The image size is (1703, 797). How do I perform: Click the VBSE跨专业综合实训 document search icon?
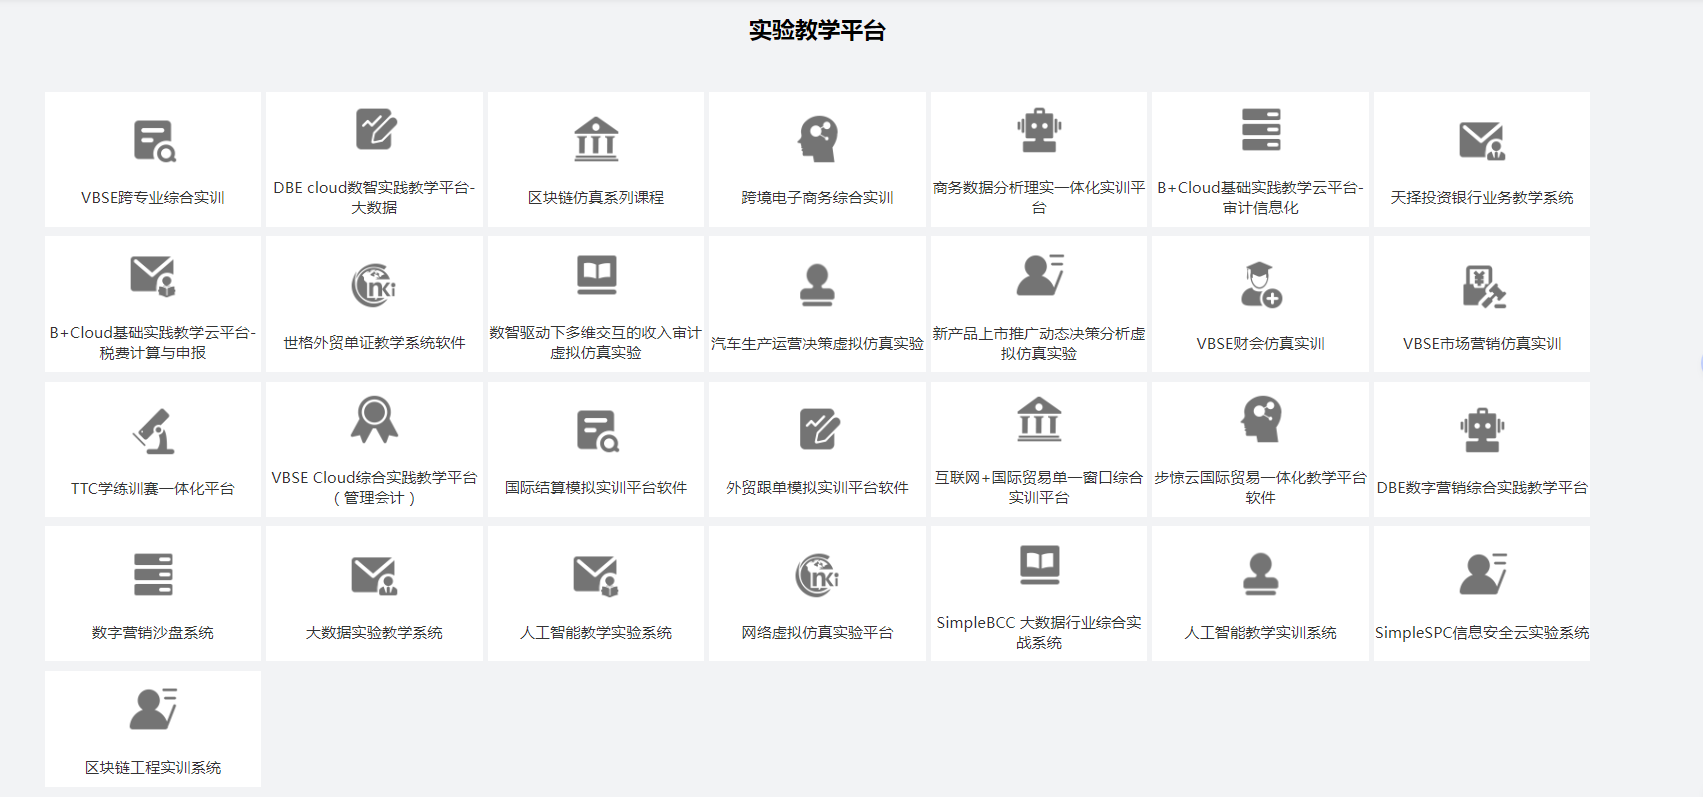pos(154,141)
